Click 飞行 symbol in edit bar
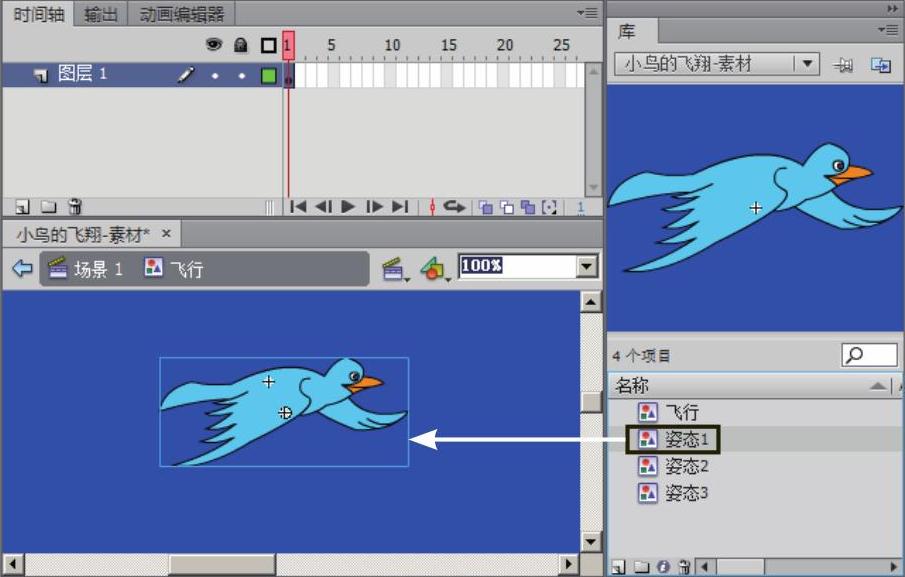The height and width of the screenshot is (577, 905). (x=174, y=269)
